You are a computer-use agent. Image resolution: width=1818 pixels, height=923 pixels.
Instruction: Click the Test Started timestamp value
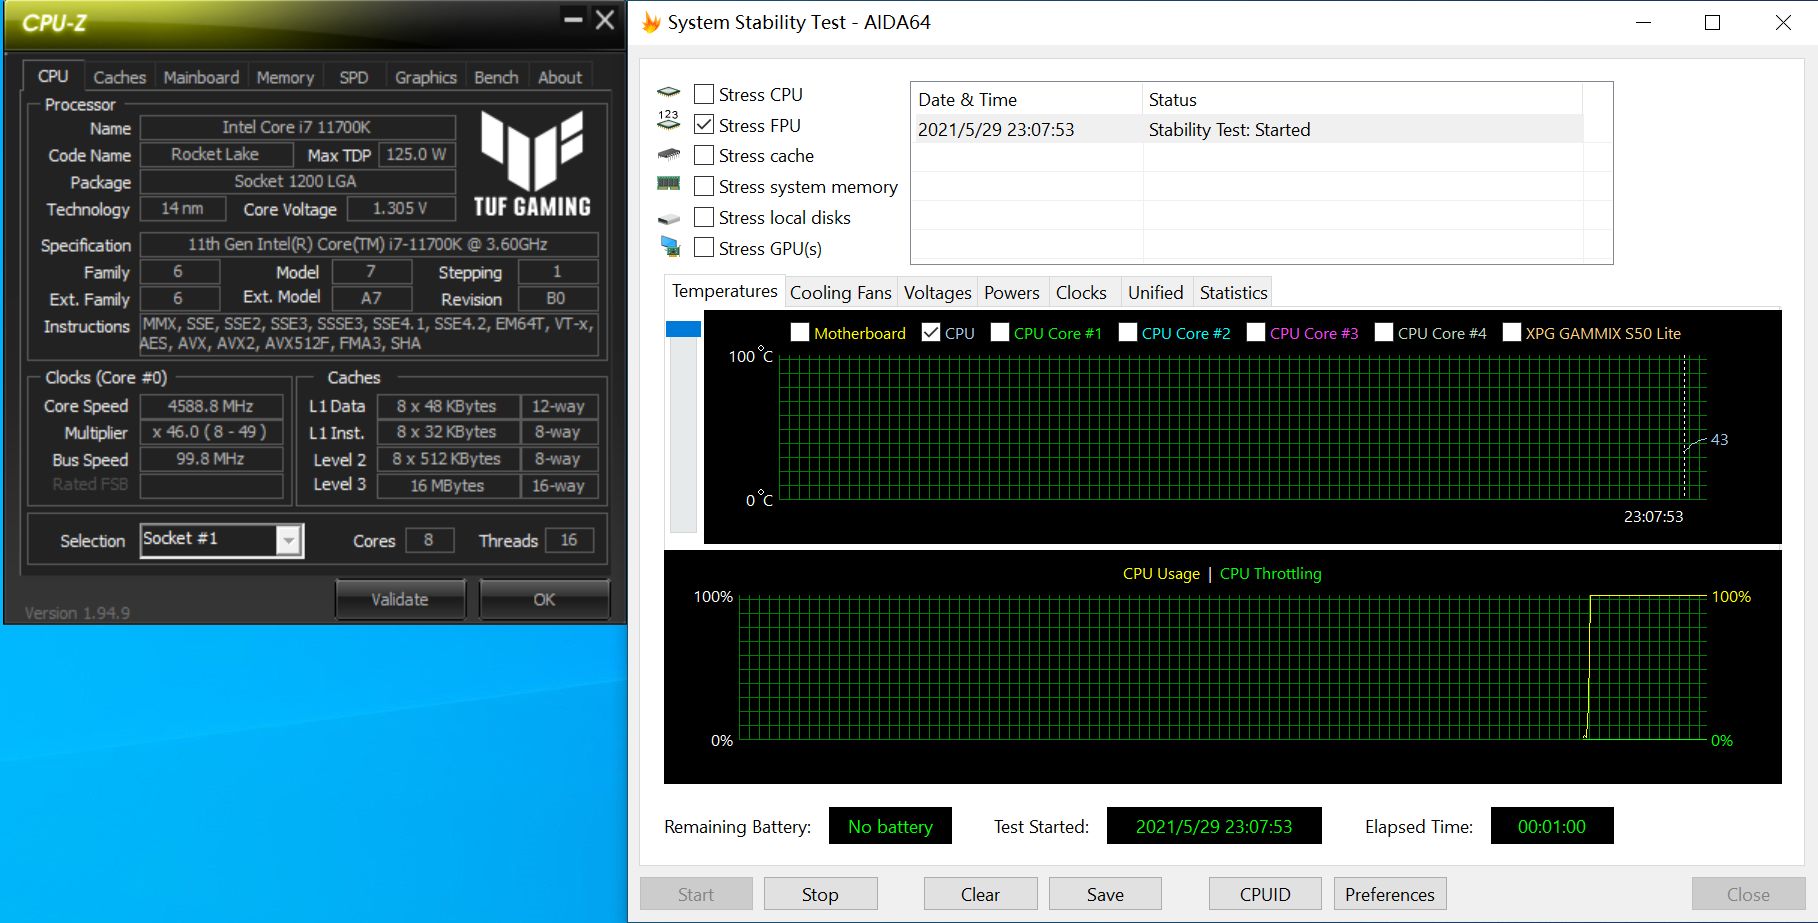pos(1214,826)
